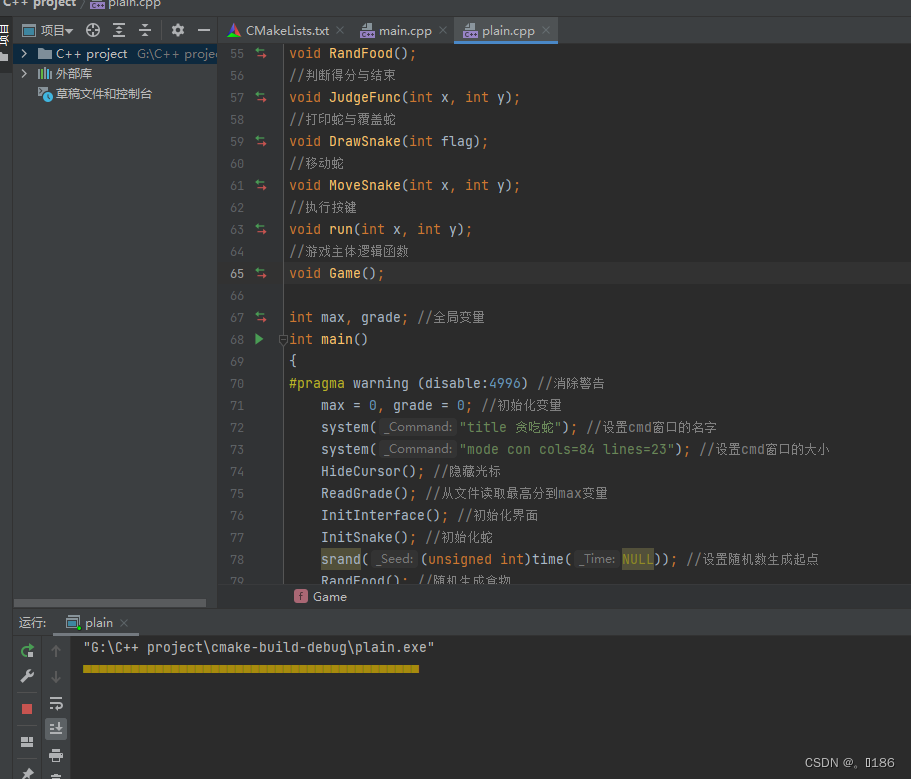
Task: Navigate down the stack trace arrow
Action: [x=56, y=677]
